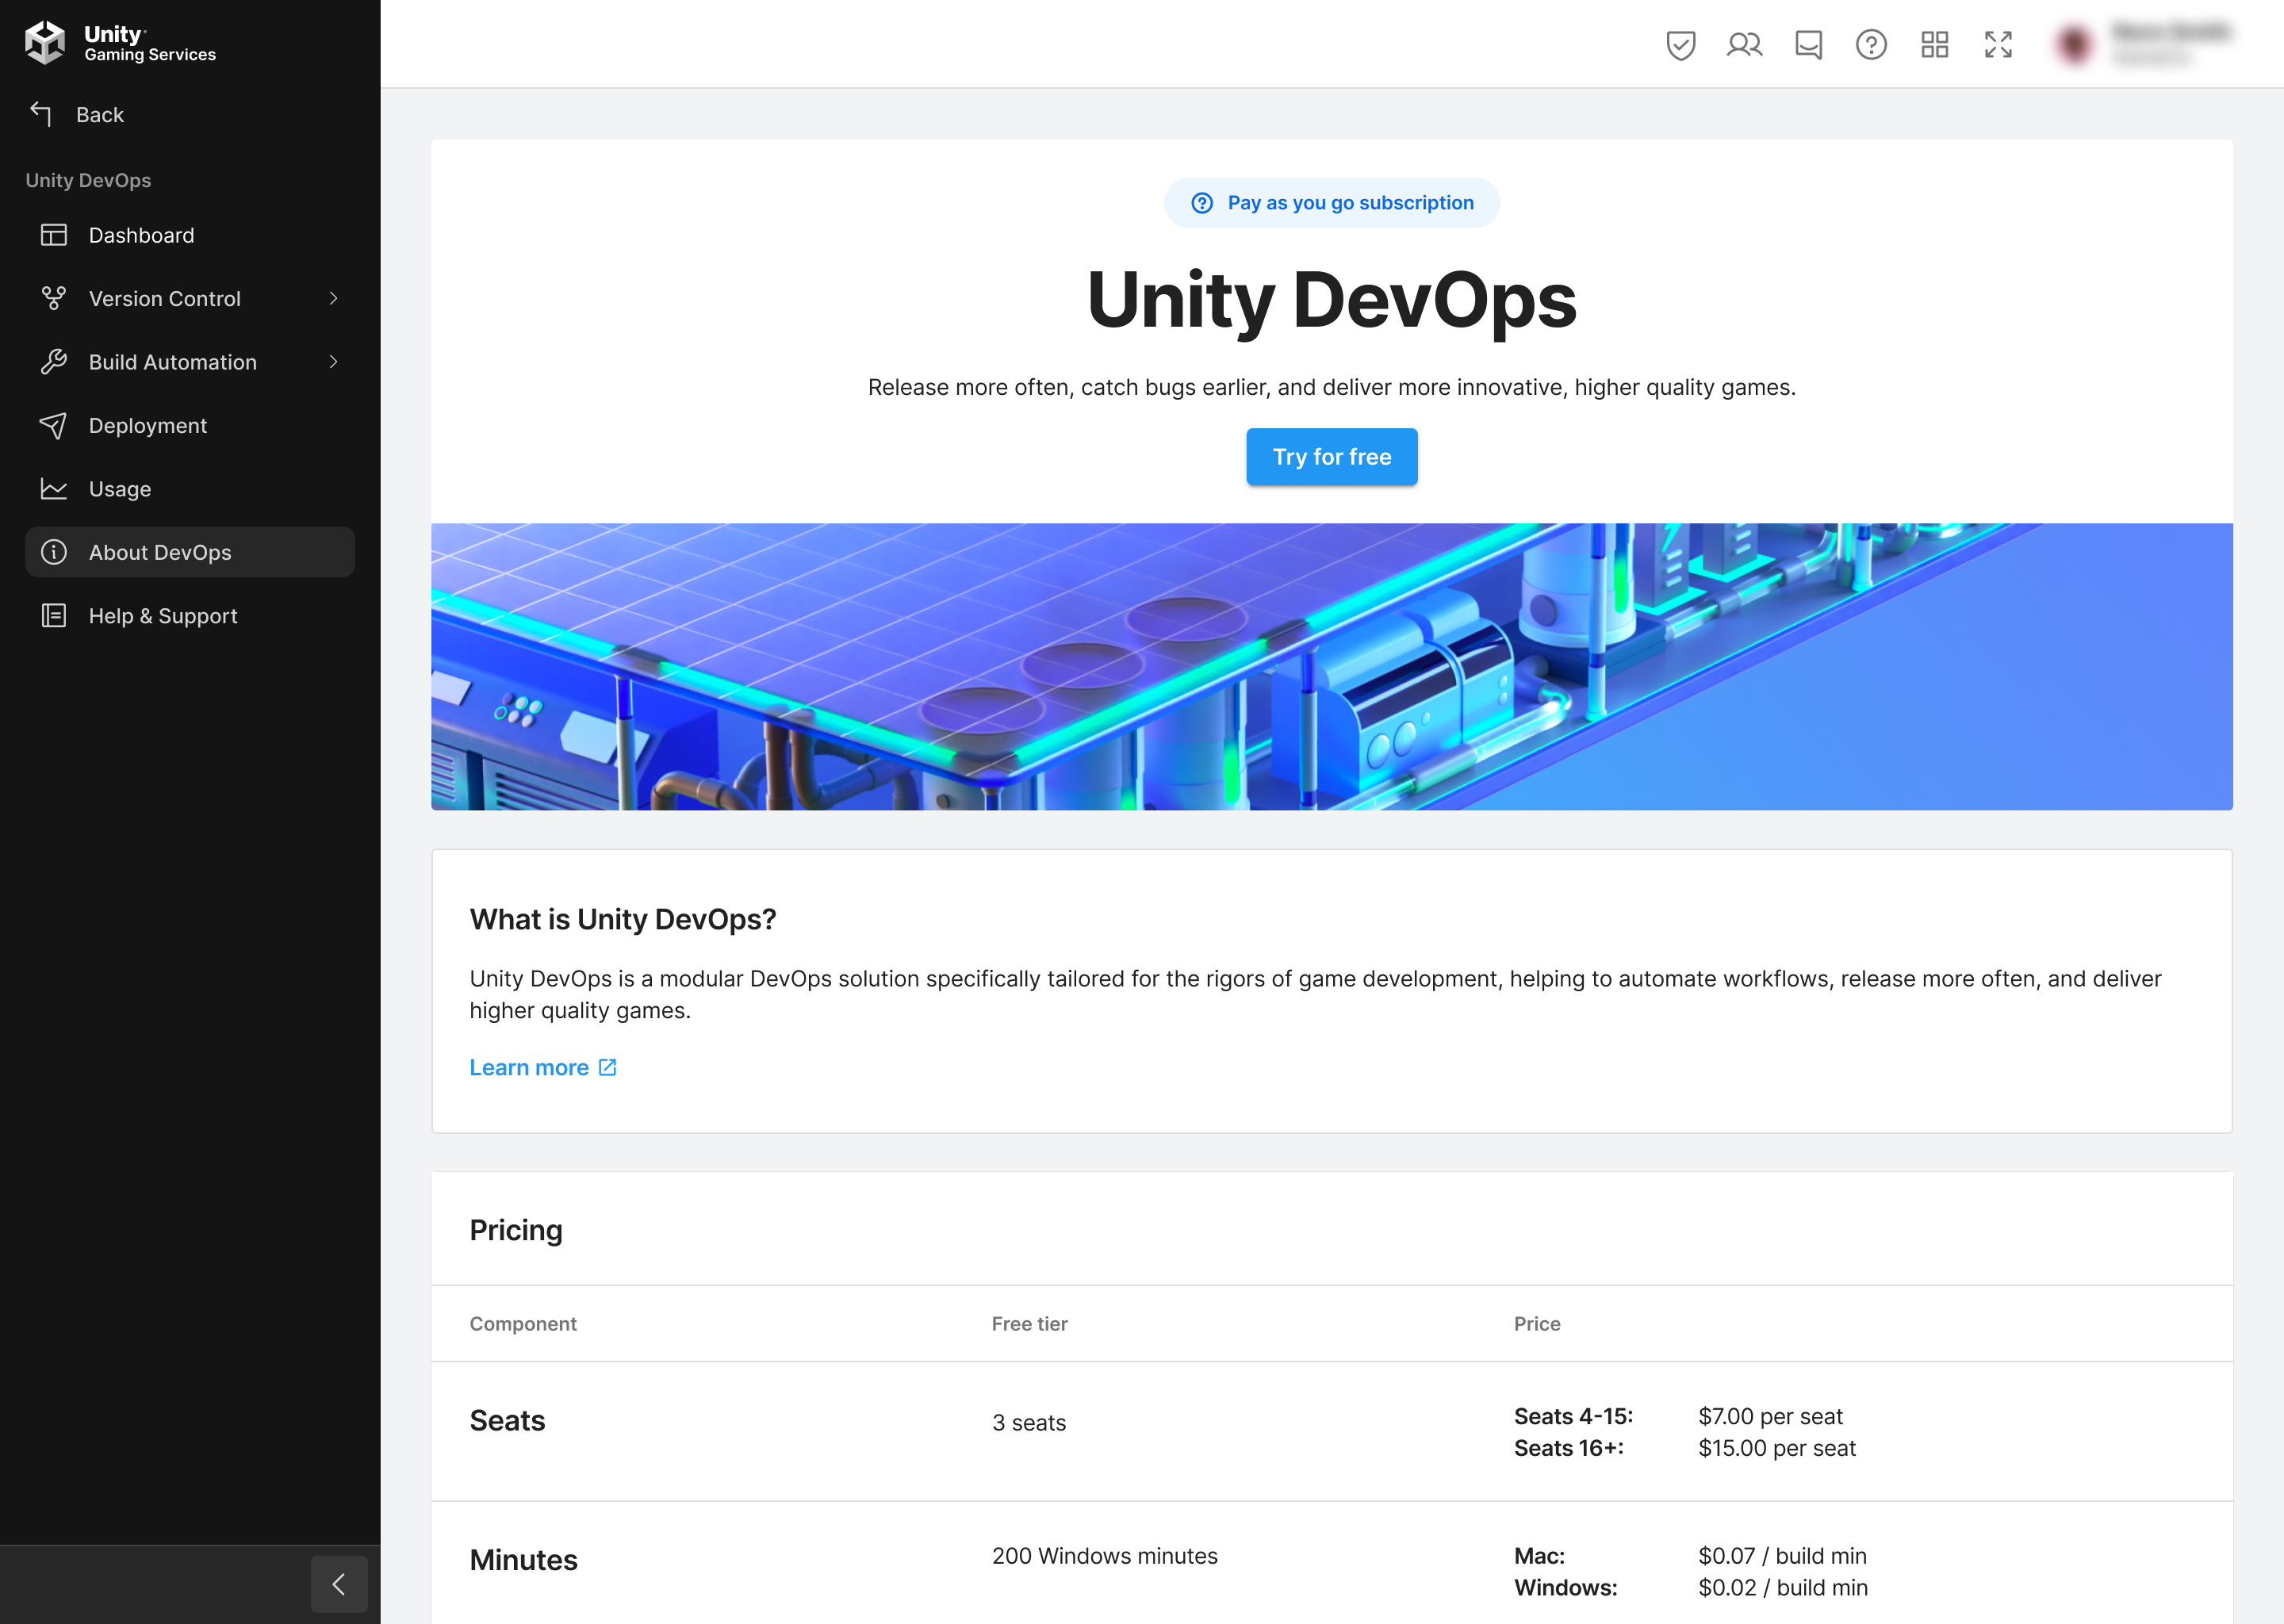Click the Pay as you go subscription badge
The height and width of the screenshot is (1624, 2284).
point(1330,202)
